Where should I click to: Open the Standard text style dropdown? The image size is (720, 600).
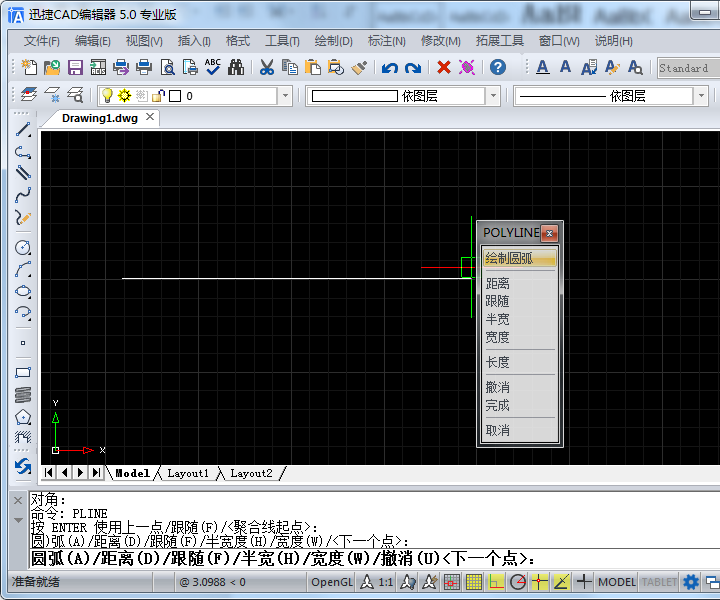point(688,68)
